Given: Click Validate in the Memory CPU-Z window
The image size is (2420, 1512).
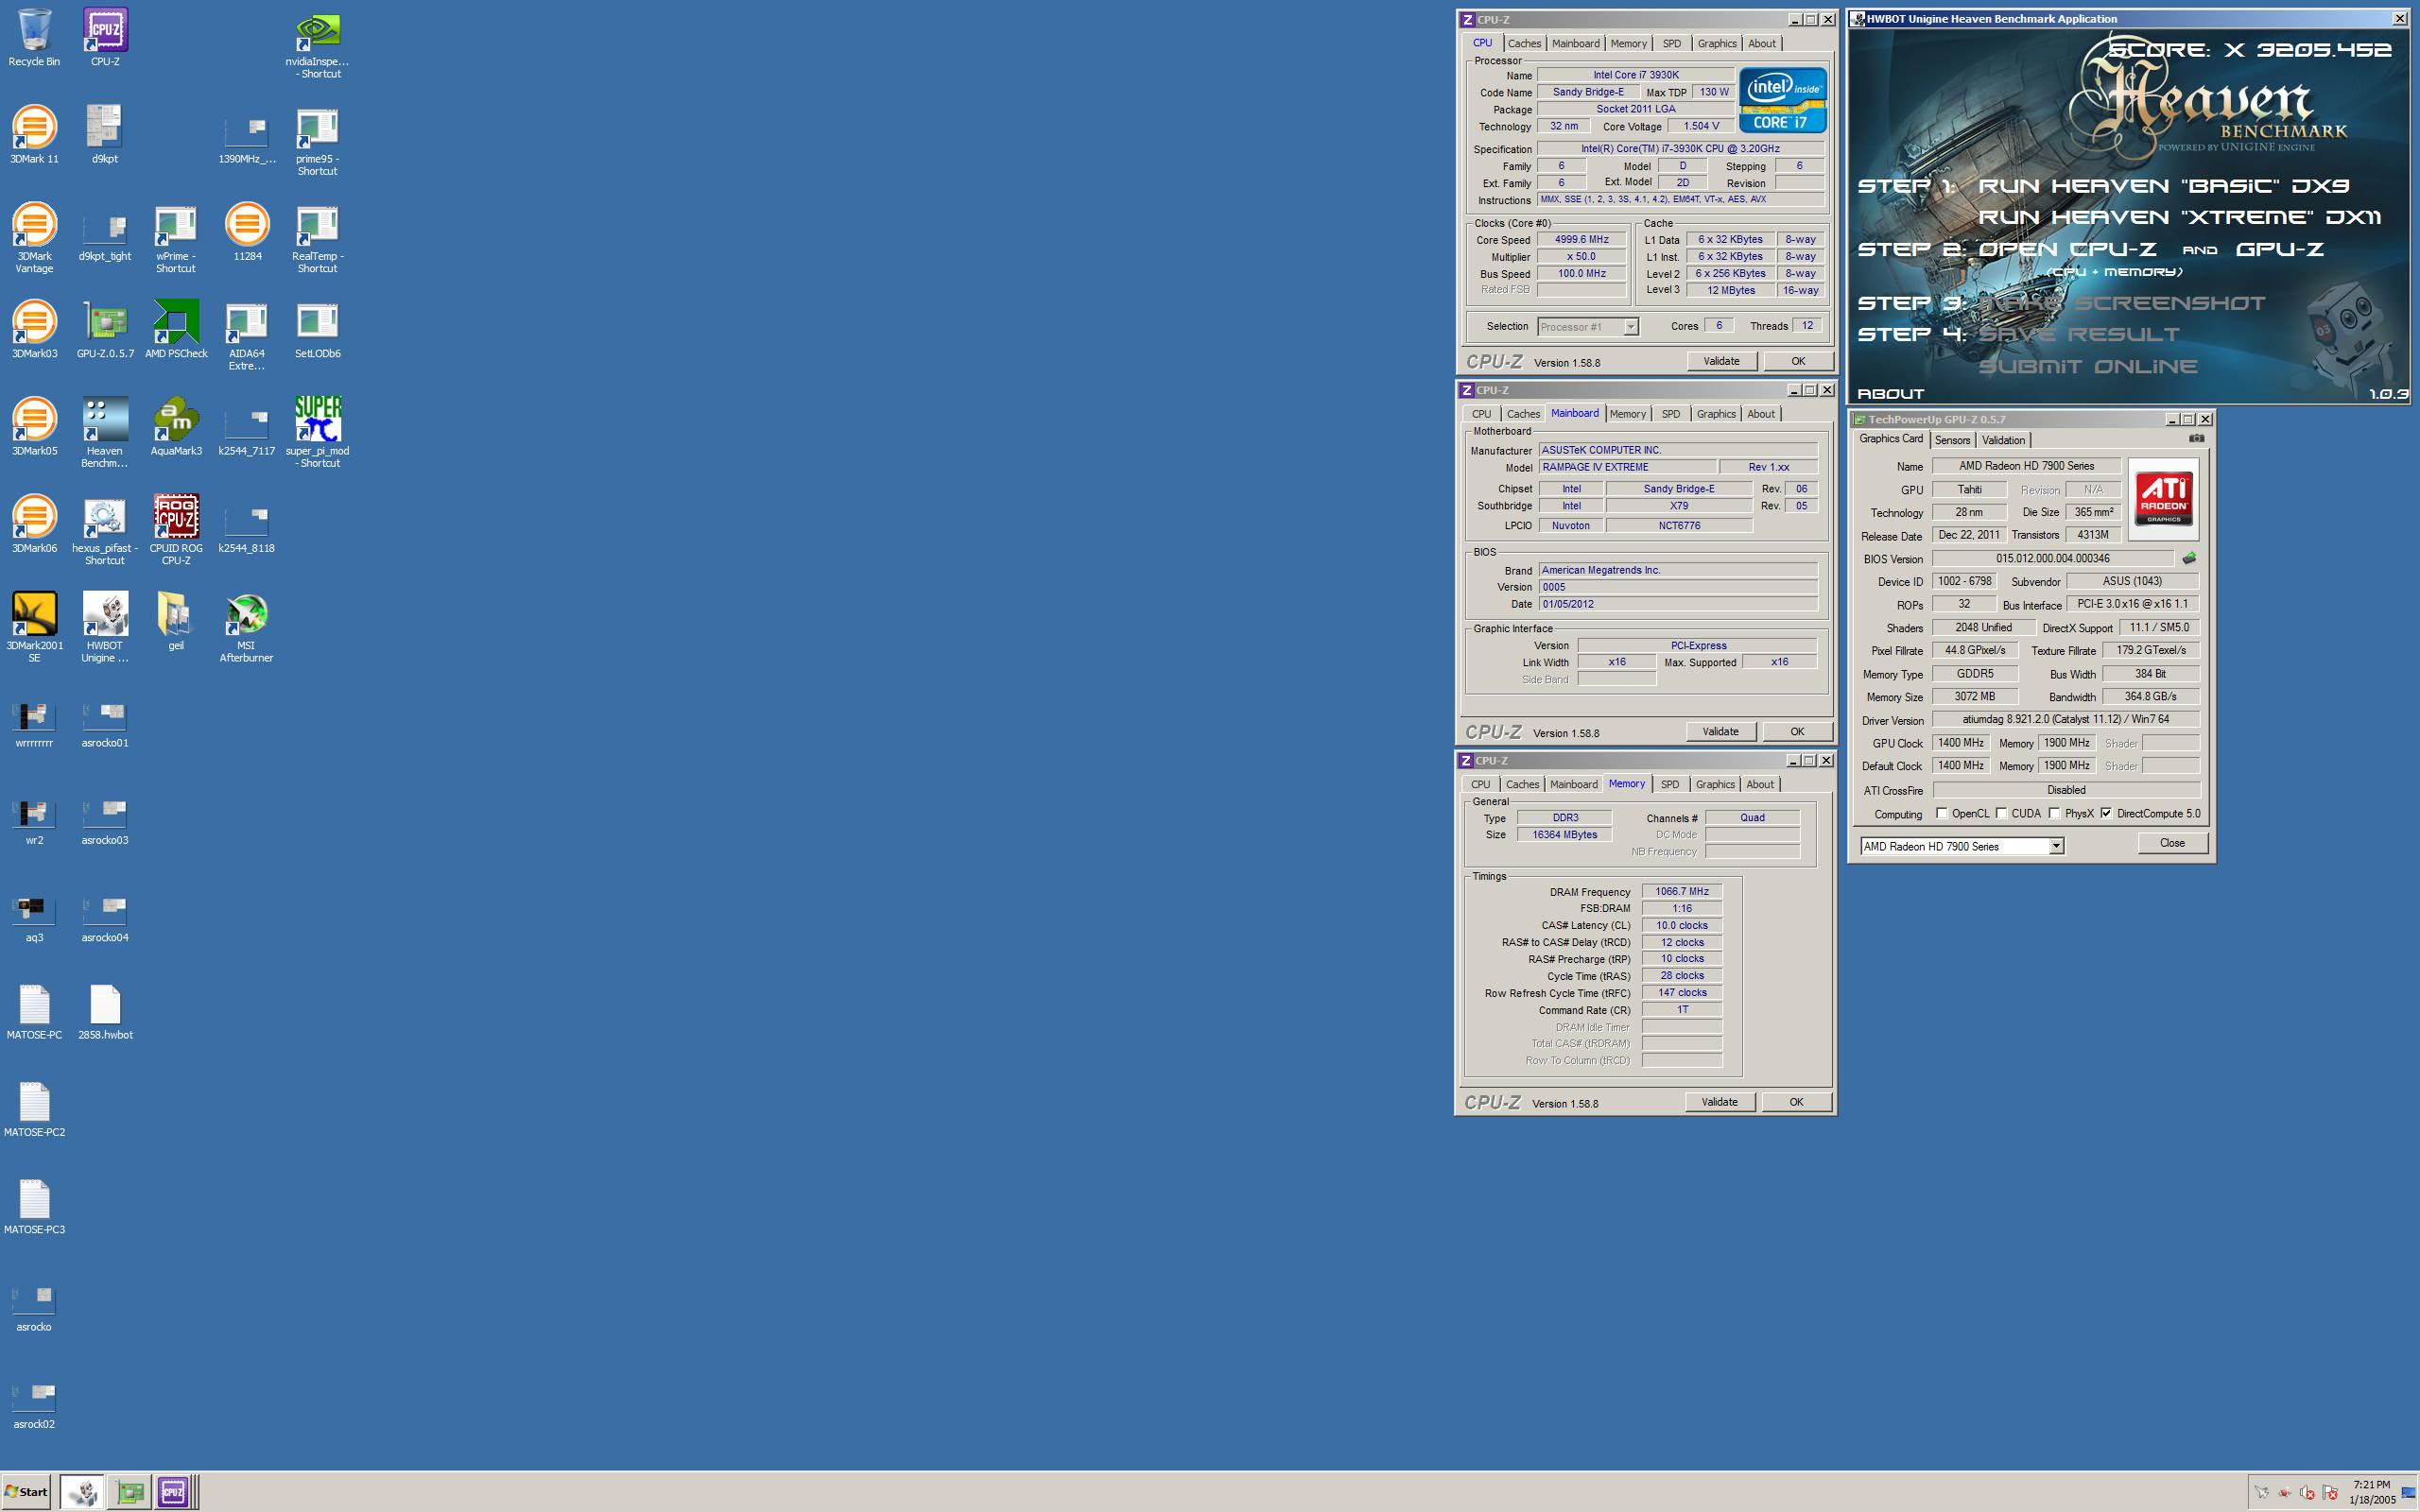Looking at the screenshot, I should click(x=1719, y=1102).
